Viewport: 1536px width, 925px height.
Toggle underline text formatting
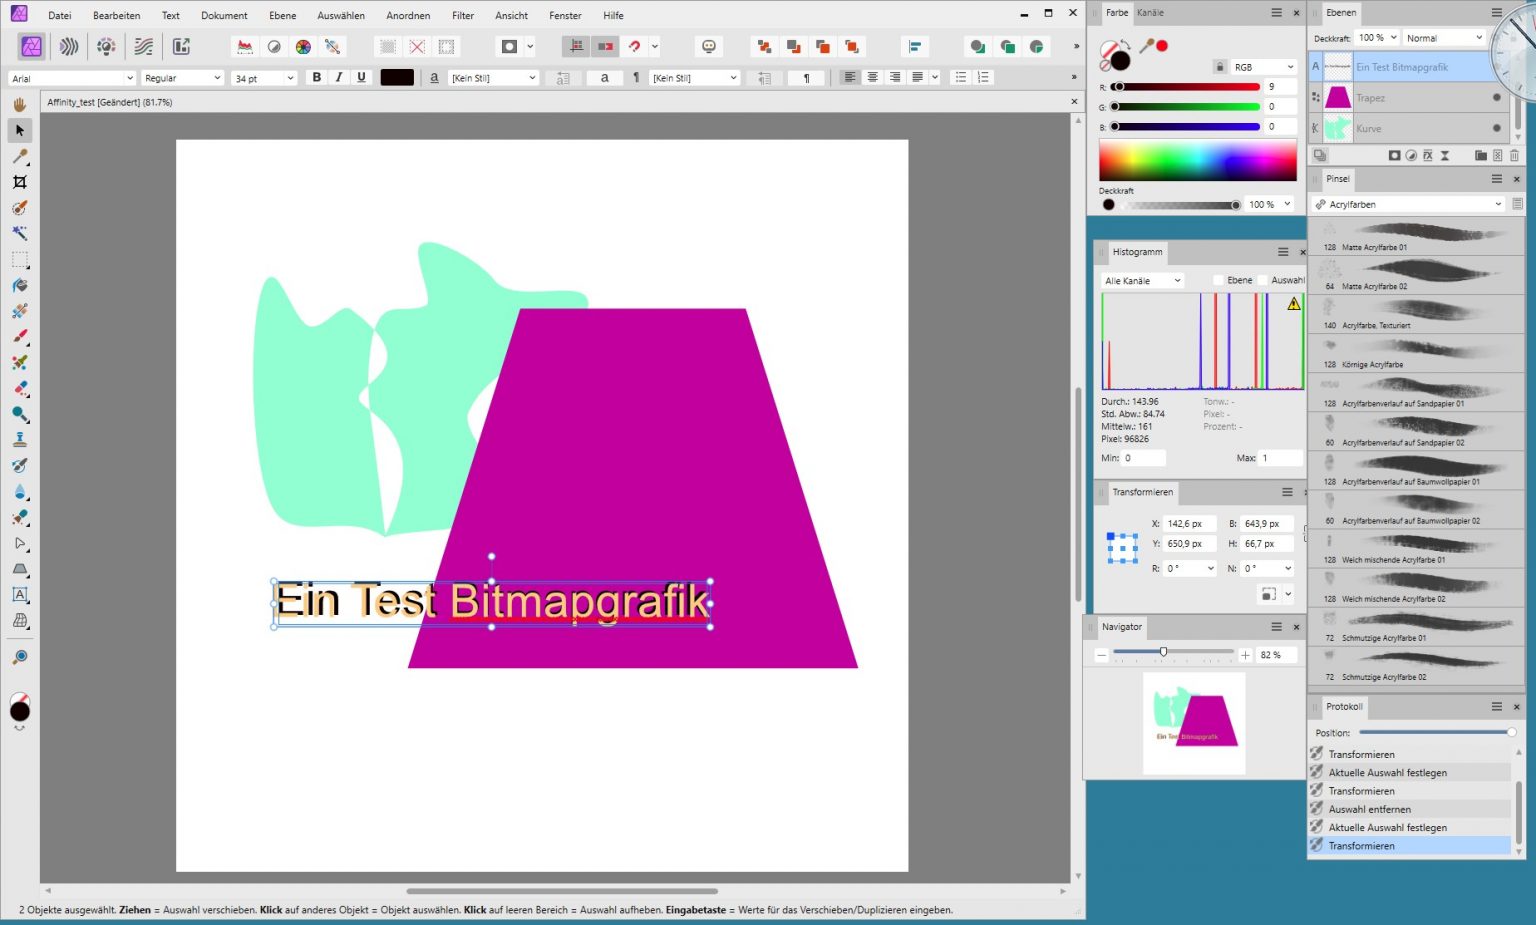361,78
